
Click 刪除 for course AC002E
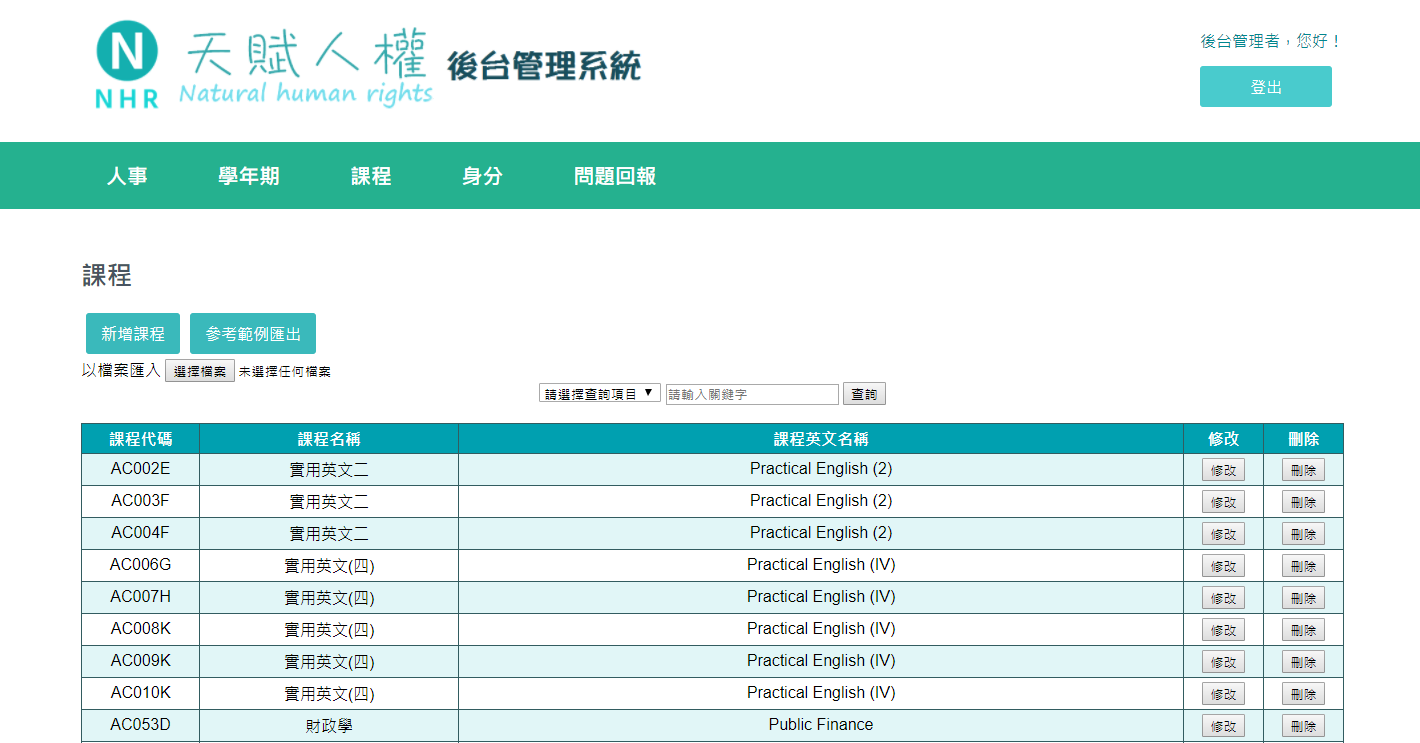tap(1303, 470)
